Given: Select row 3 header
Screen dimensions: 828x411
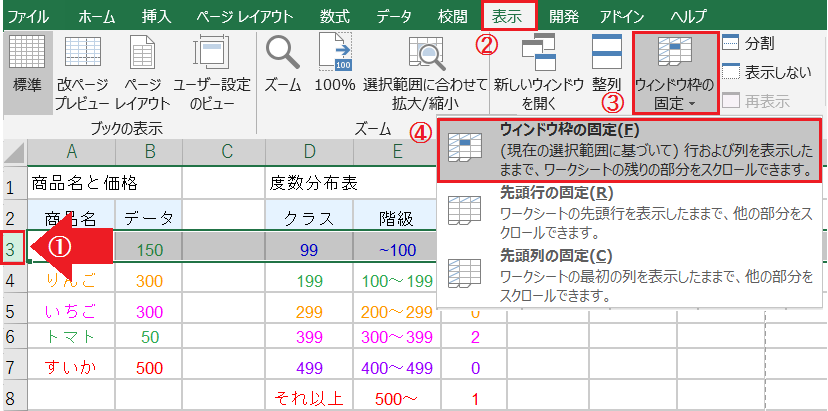Looking at the screenshot, I should (x=11, y=248).
